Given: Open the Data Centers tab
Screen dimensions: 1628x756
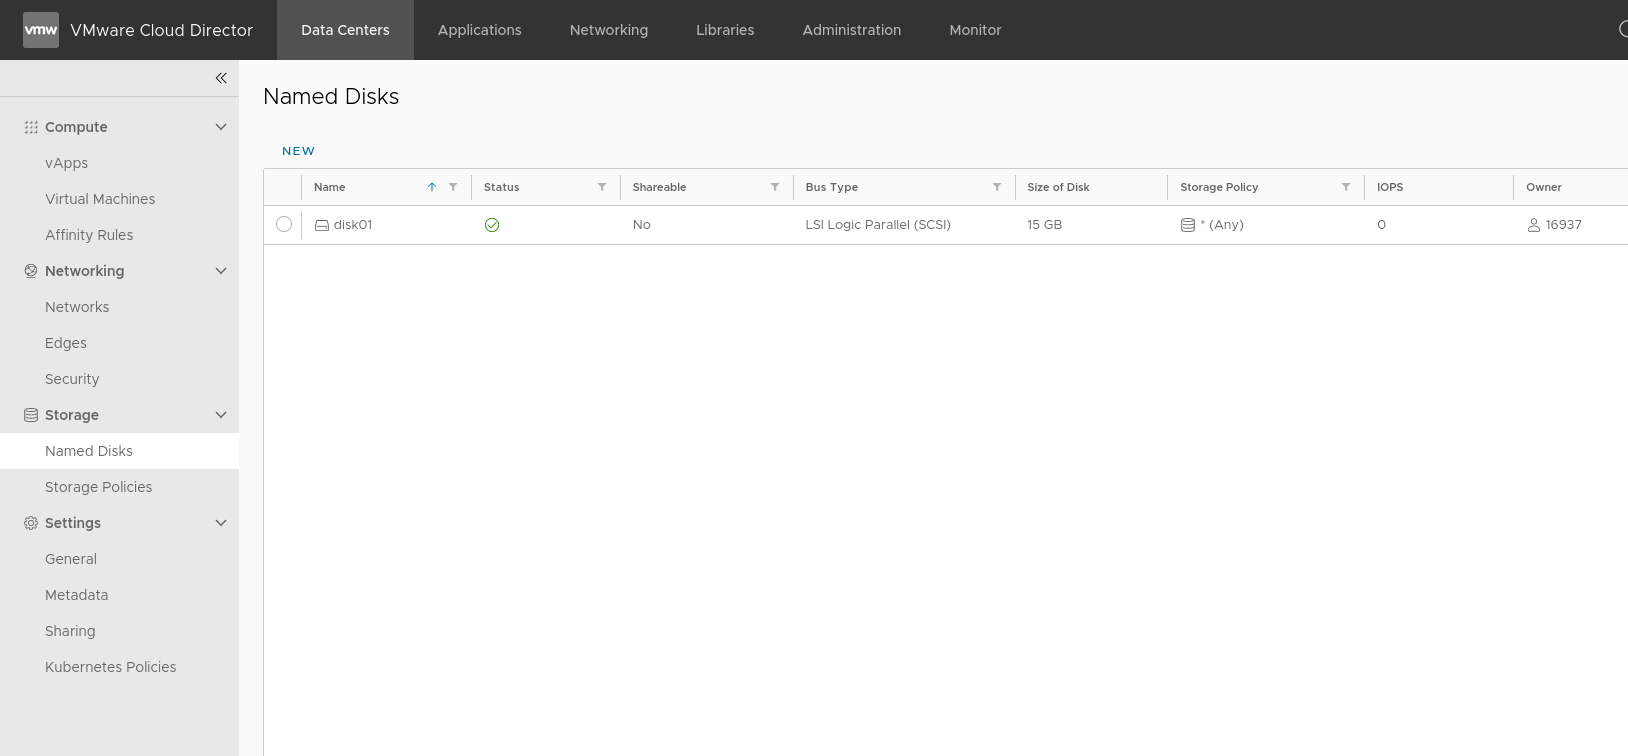Looking at the screenshot, I should click(x=345, y=30).
